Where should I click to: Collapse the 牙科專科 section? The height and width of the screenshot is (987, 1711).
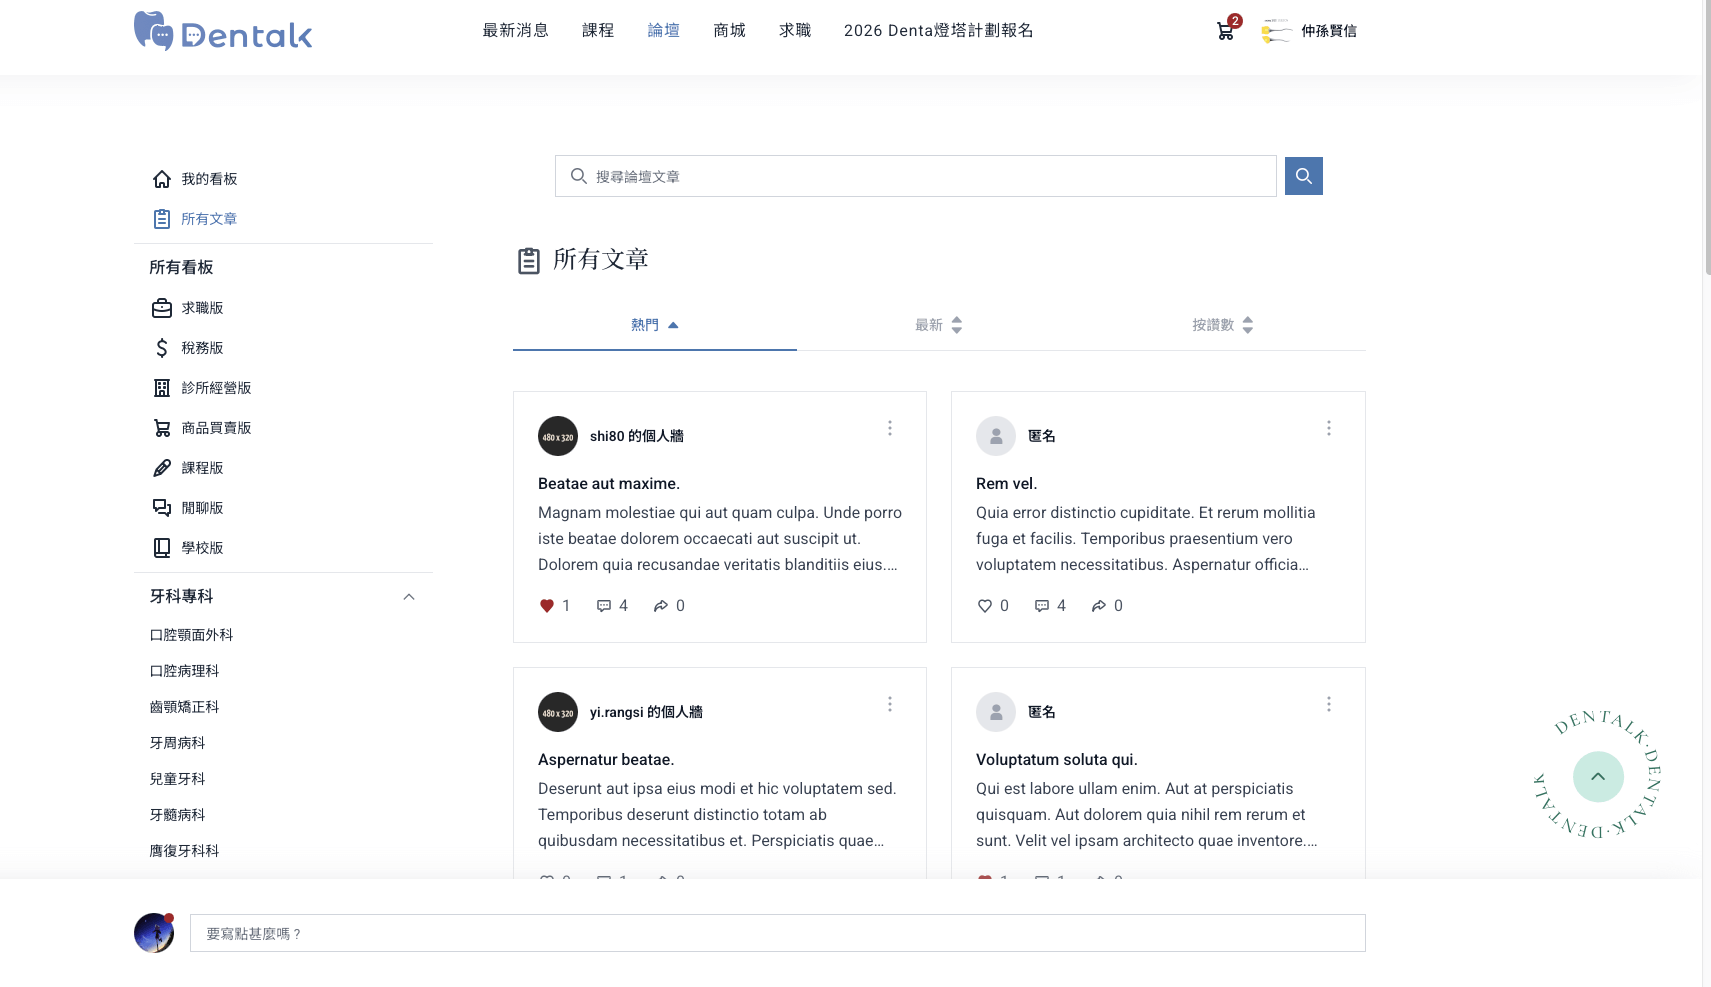pyautogui.click(x=408, y=597)
